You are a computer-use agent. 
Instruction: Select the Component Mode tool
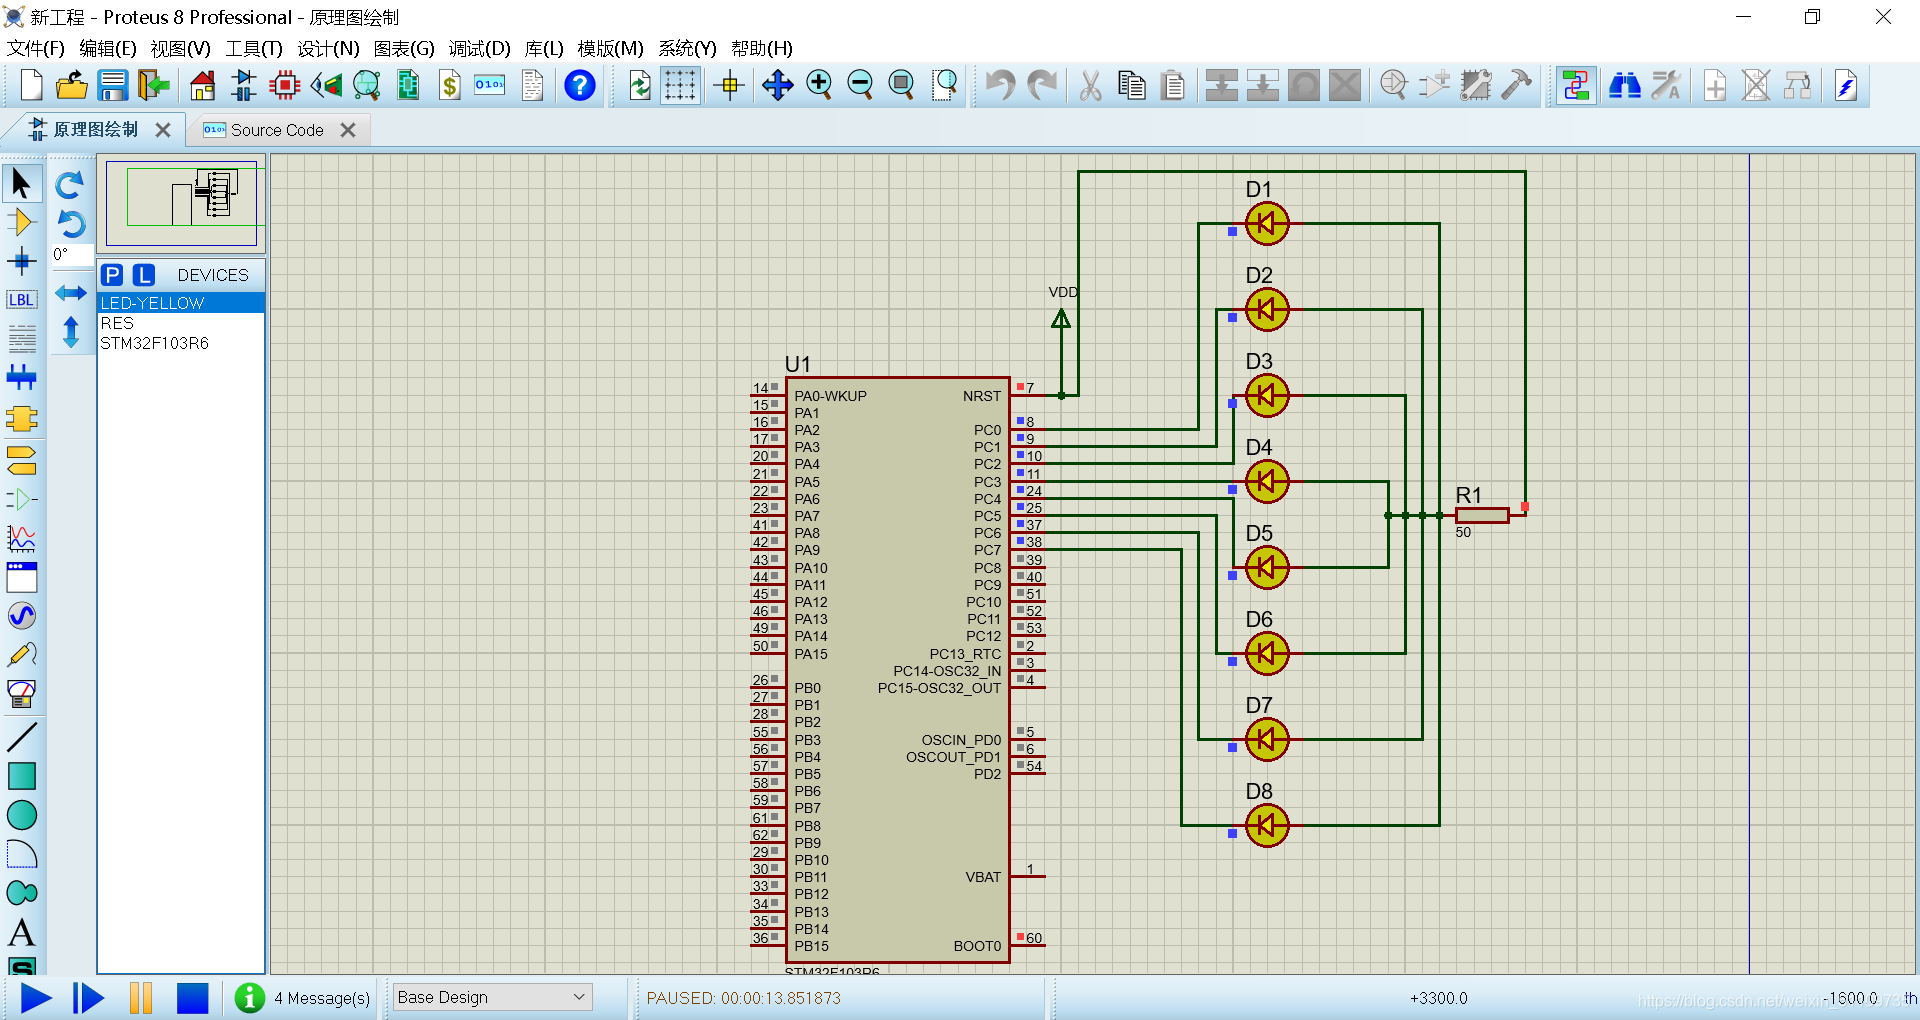coord(21,222)
